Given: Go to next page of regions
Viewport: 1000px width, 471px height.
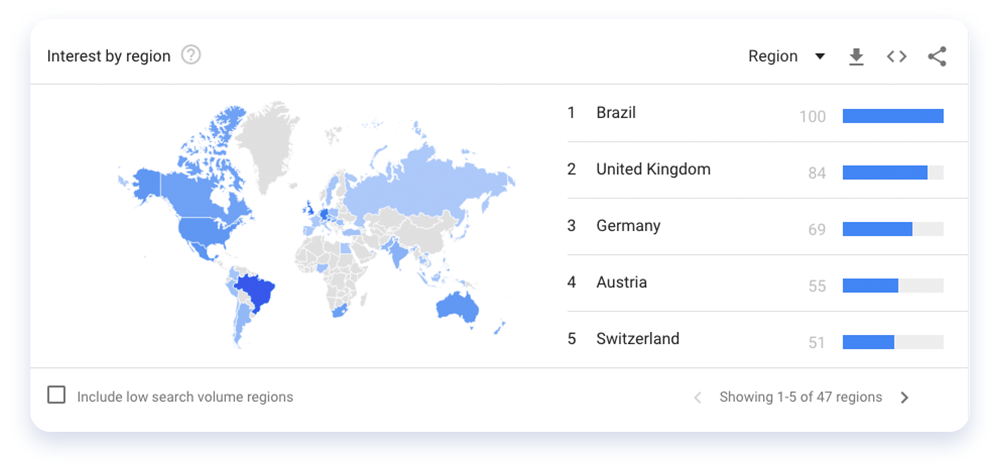Looking at the screenshot, I should (904, 398).
